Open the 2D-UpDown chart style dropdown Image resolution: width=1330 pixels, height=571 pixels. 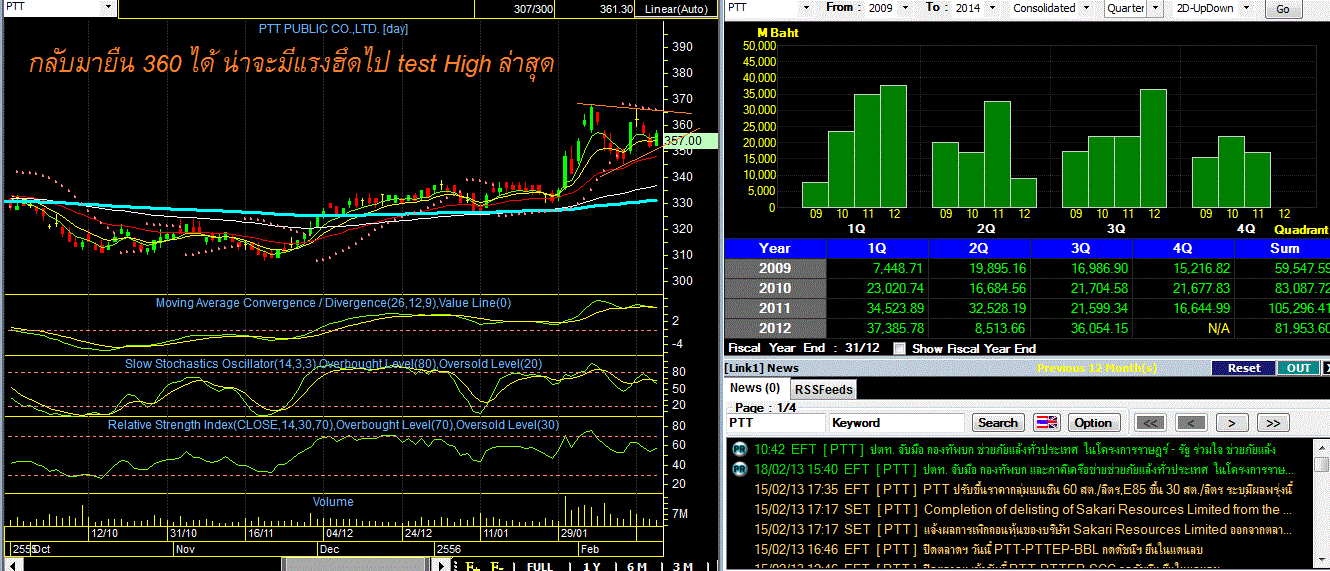point(1249,8)
